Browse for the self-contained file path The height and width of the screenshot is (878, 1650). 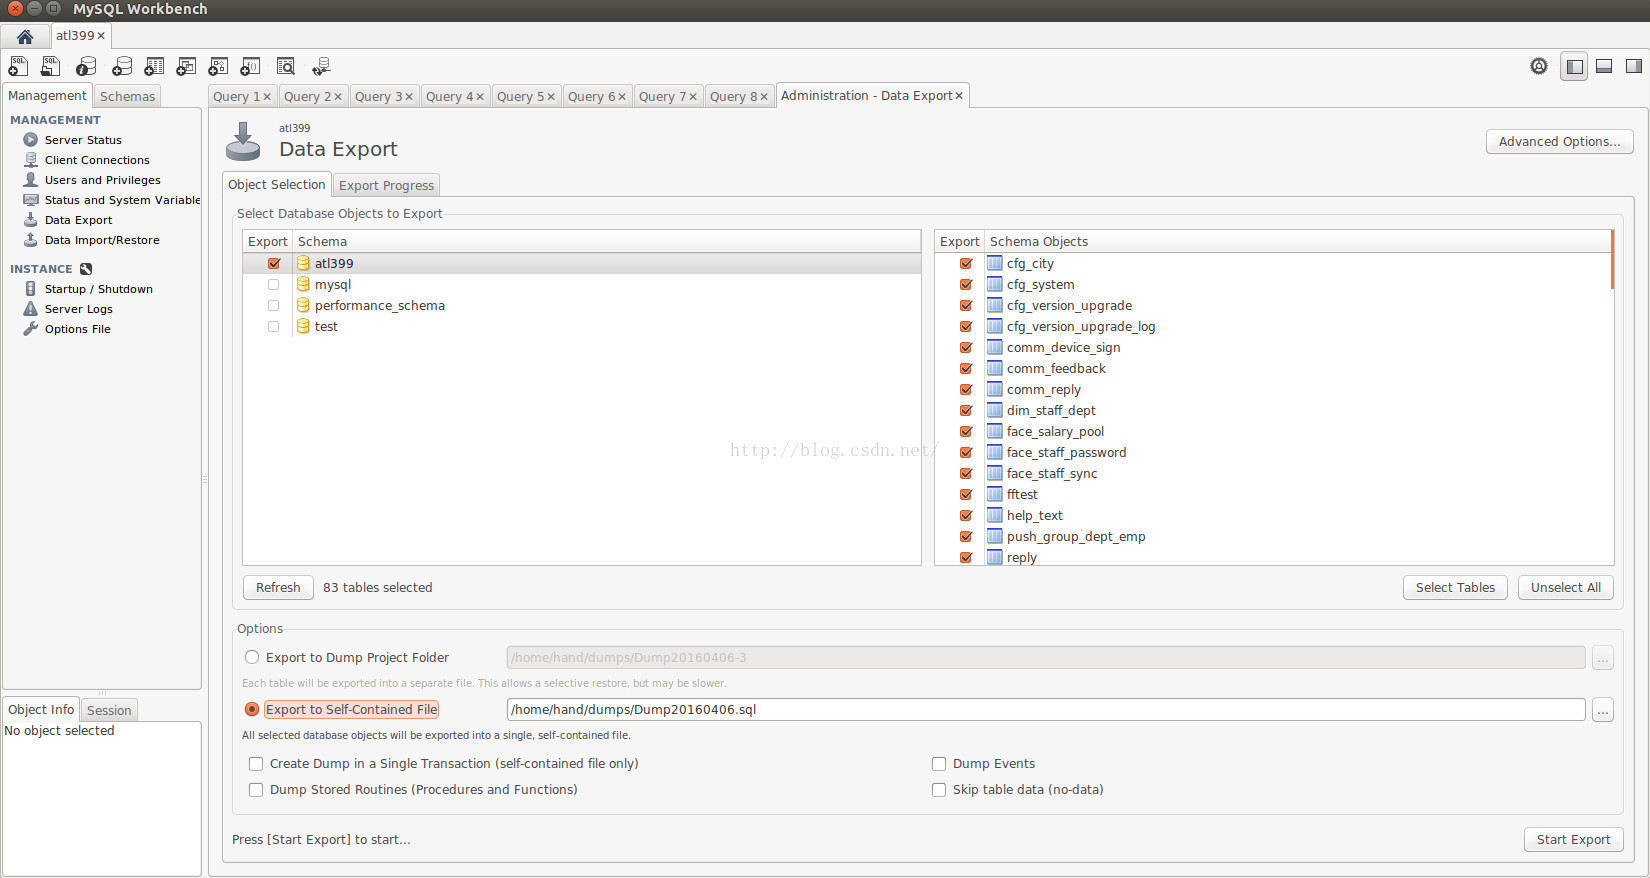[x=1603, y=710]
